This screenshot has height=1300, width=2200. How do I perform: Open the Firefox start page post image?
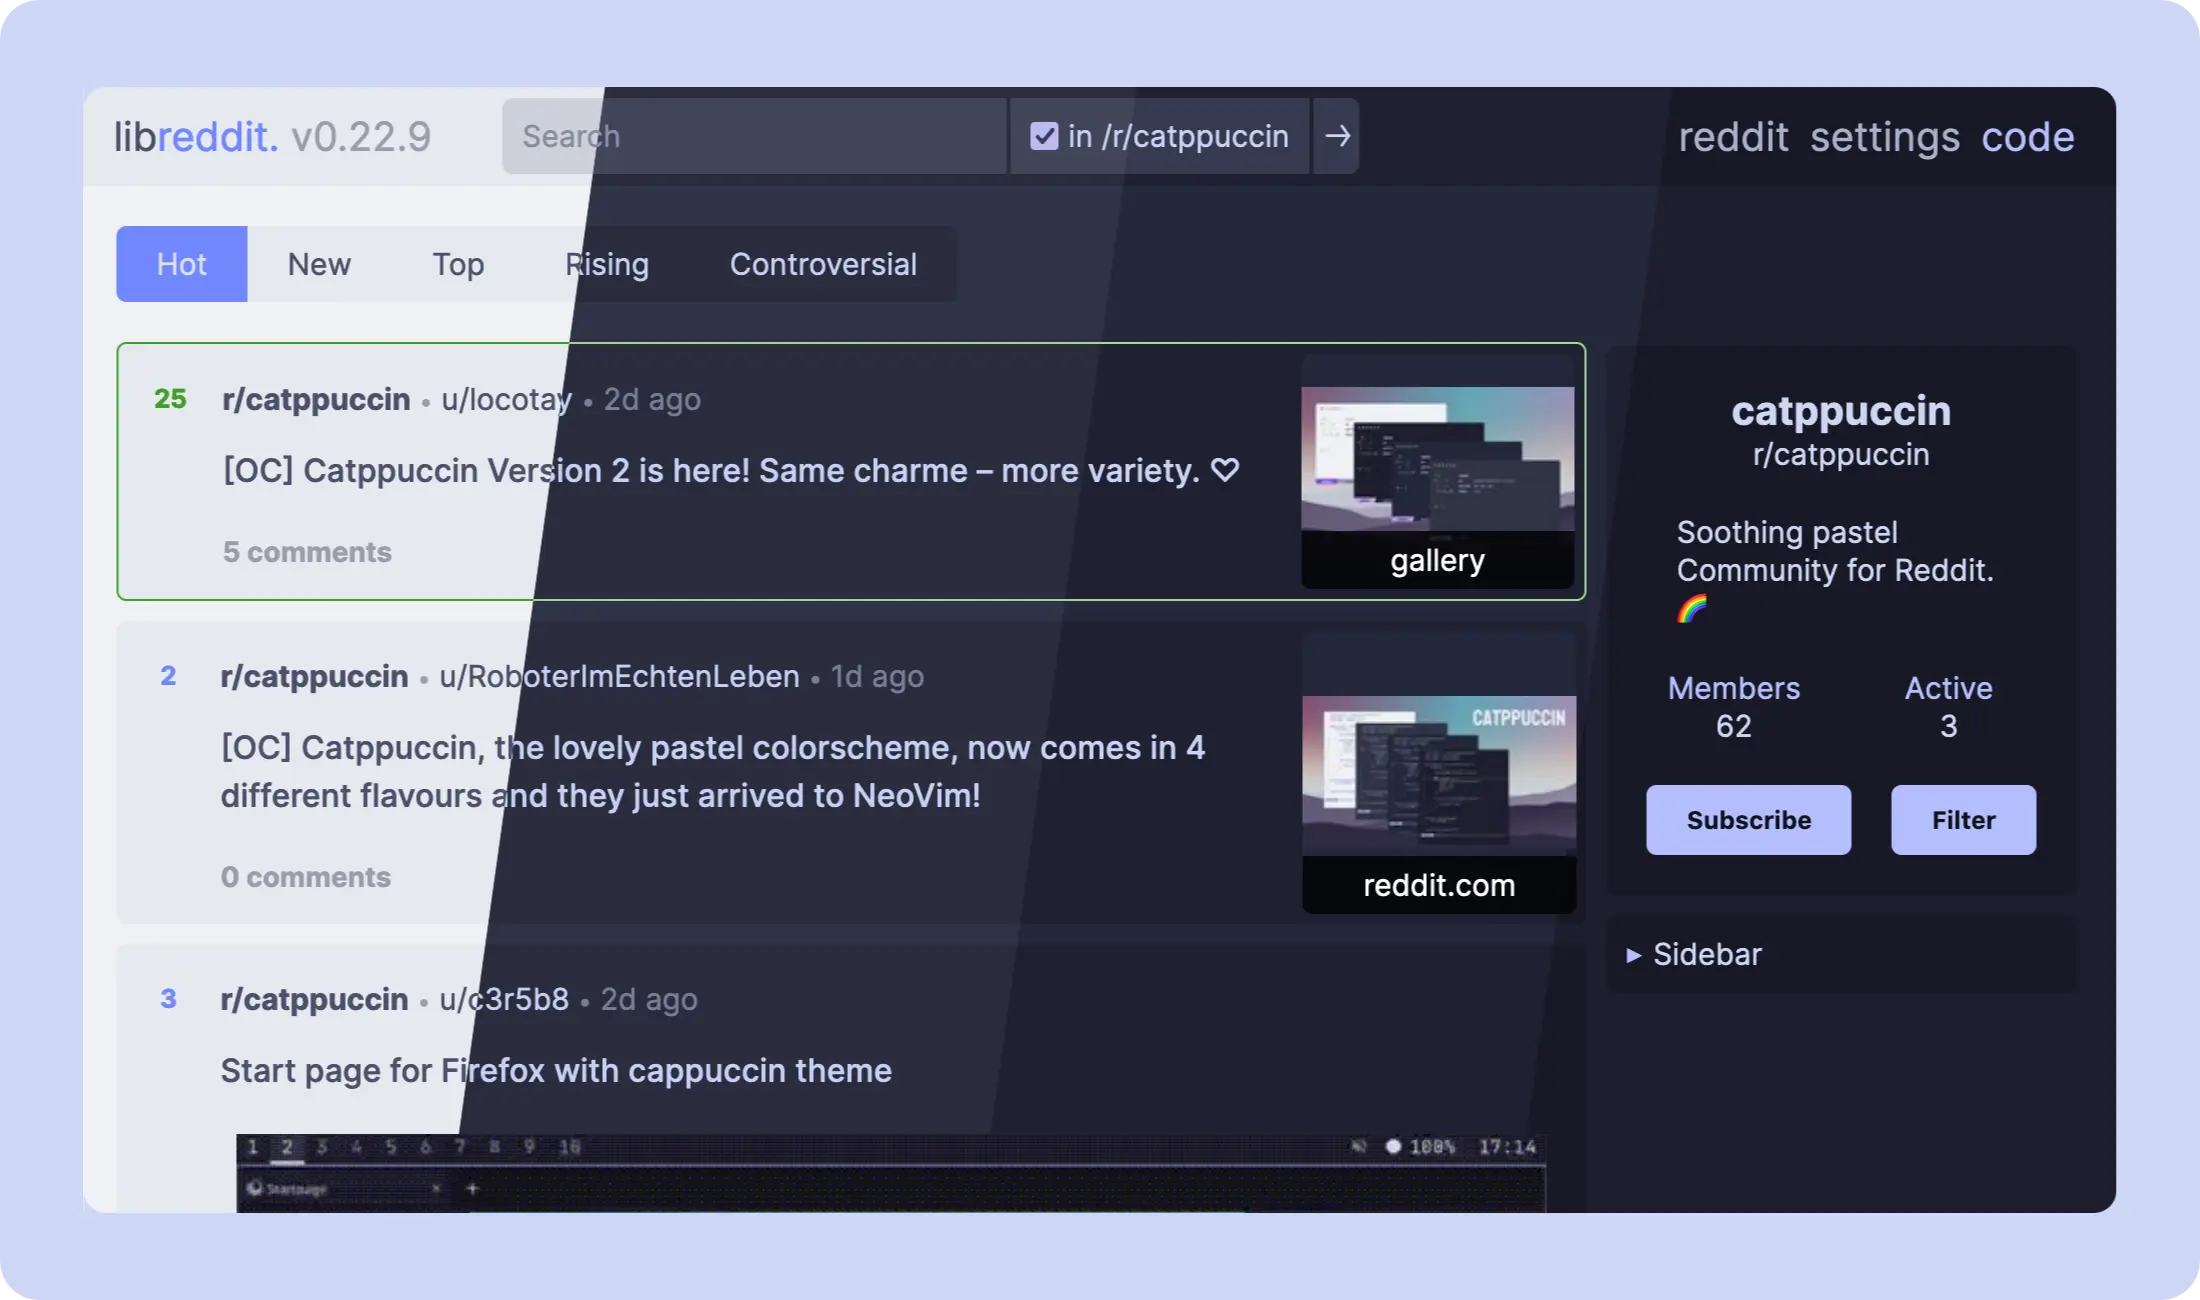[891, 1173]
